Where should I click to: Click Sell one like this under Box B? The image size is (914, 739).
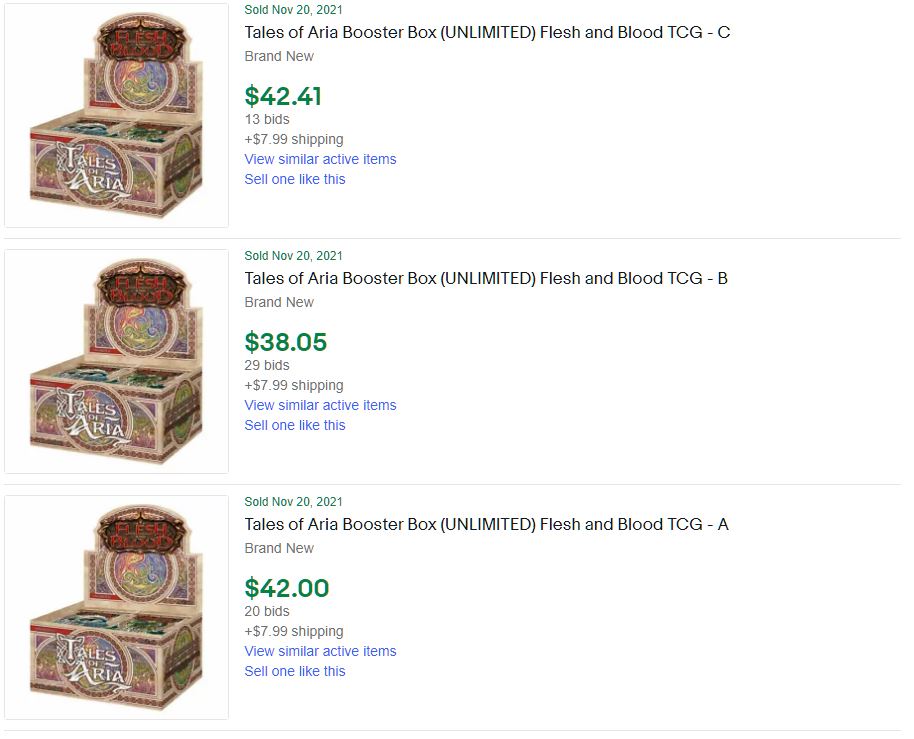click(295, 425)
